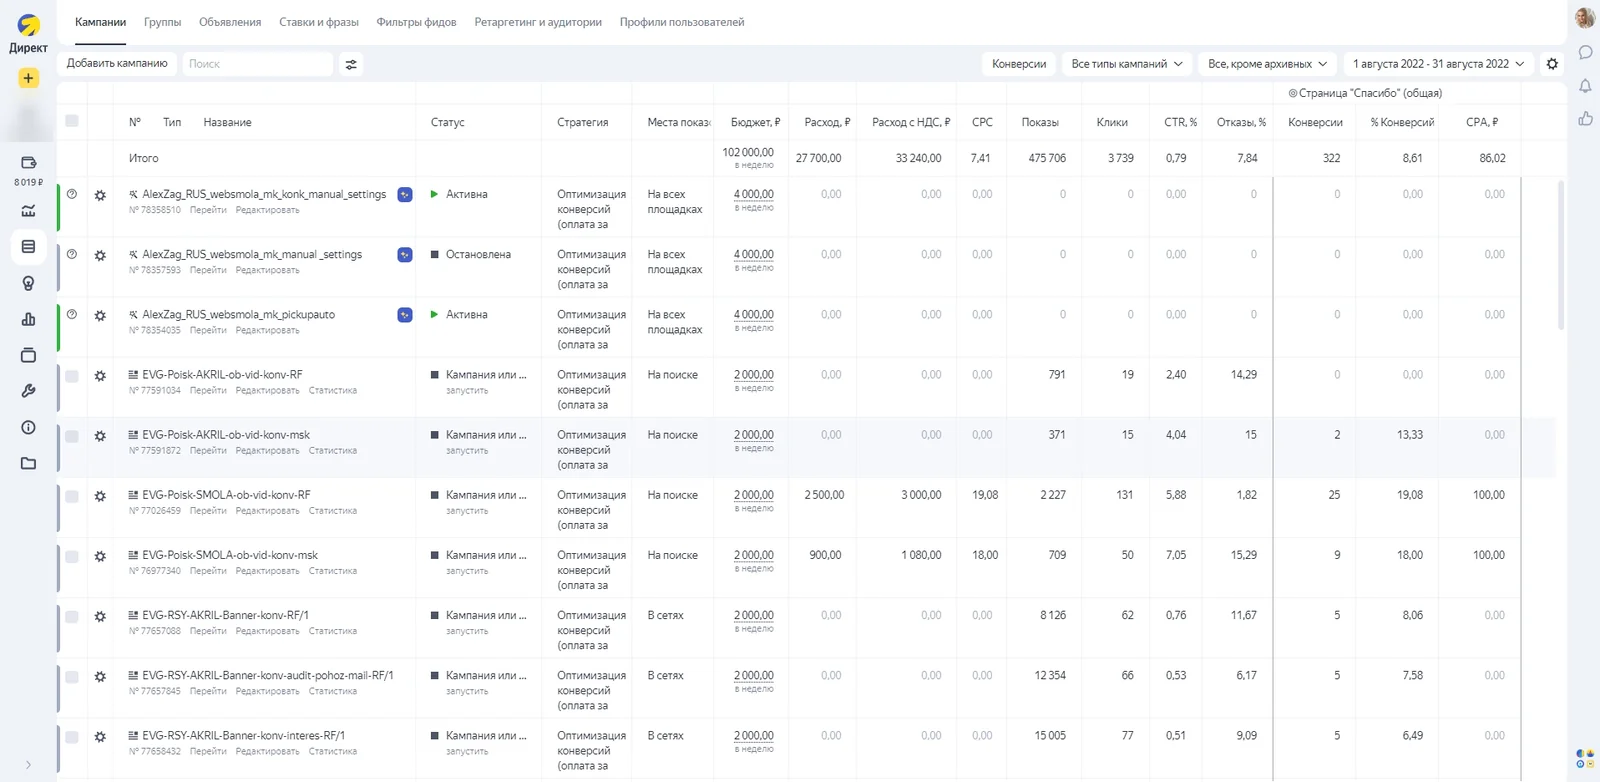1600x782 pixels.
Task: Open Ретаргетинг и аудитории tab
Action: pos(538,22)
